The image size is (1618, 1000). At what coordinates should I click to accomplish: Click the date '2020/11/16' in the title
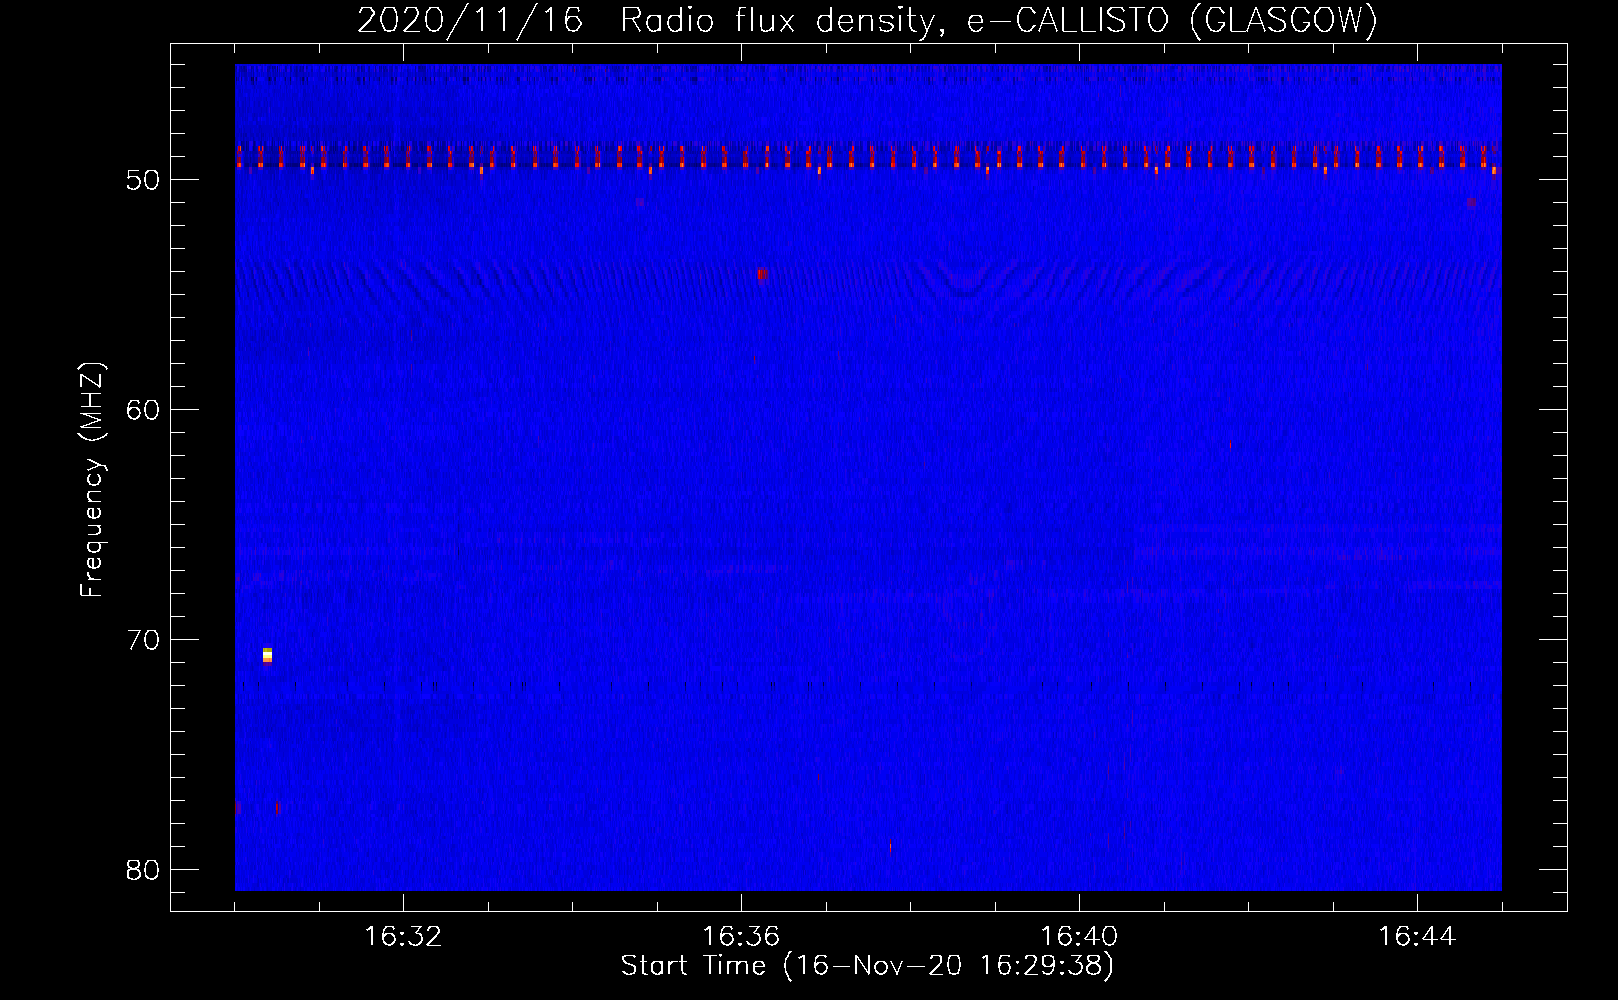[470, 21]
